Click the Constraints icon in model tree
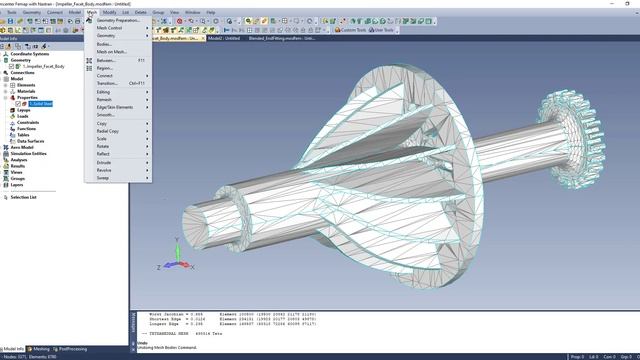The width and height of the screenshot is (640, 360). [x=12, y=122]
